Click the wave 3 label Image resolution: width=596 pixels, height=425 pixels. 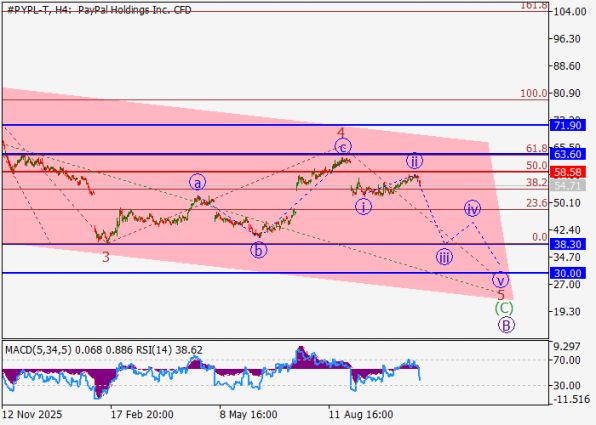tap(106, 257)
